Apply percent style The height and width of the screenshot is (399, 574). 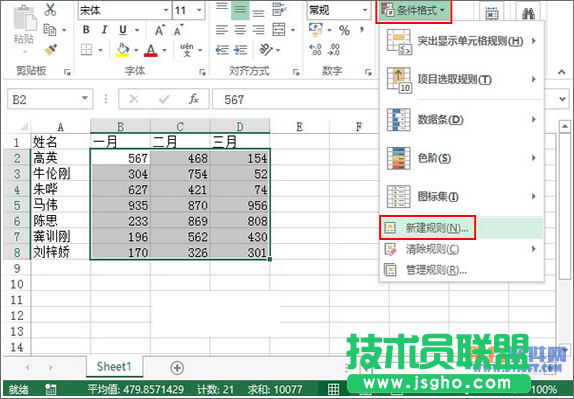pyautogui.click(x=344, y=30)
